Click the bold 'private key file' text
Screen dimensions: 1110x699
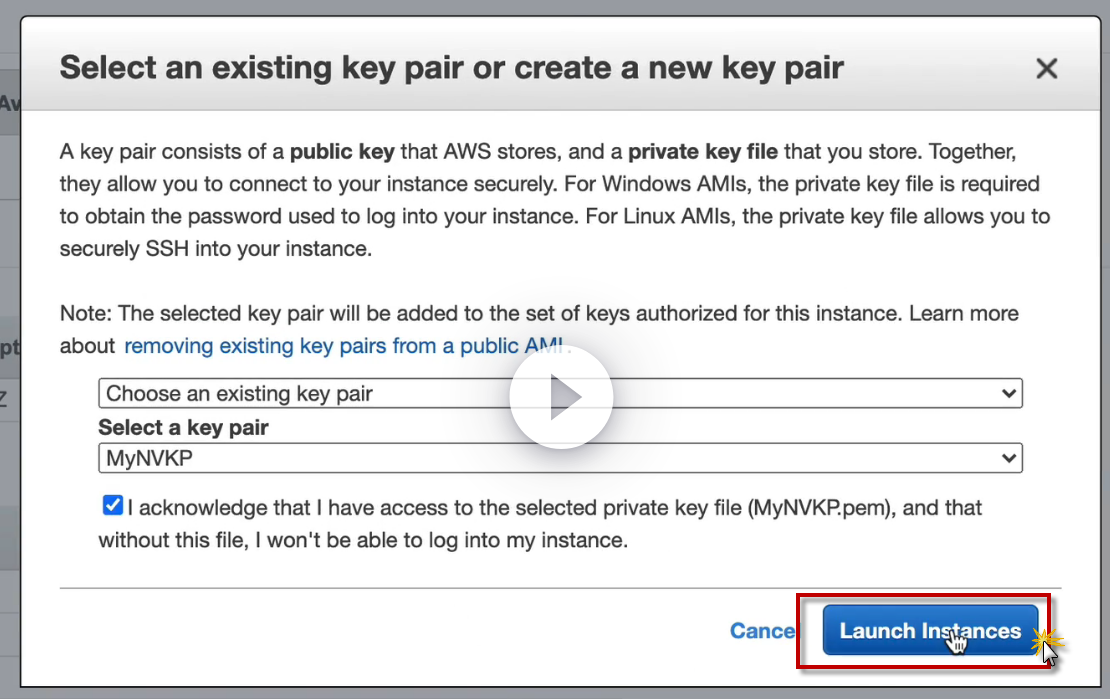(702, 152)
